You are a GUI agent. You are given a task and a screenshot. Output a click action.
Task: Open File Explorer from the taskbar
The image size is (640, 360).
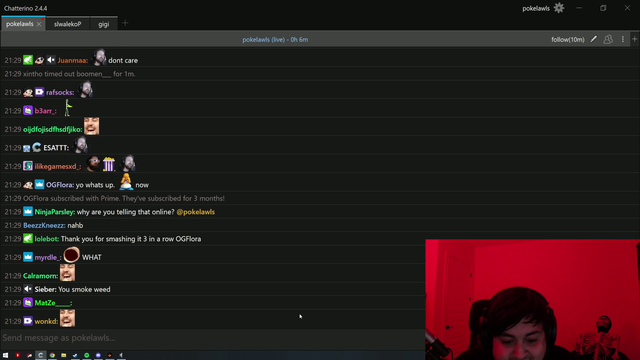click(64, 356)
